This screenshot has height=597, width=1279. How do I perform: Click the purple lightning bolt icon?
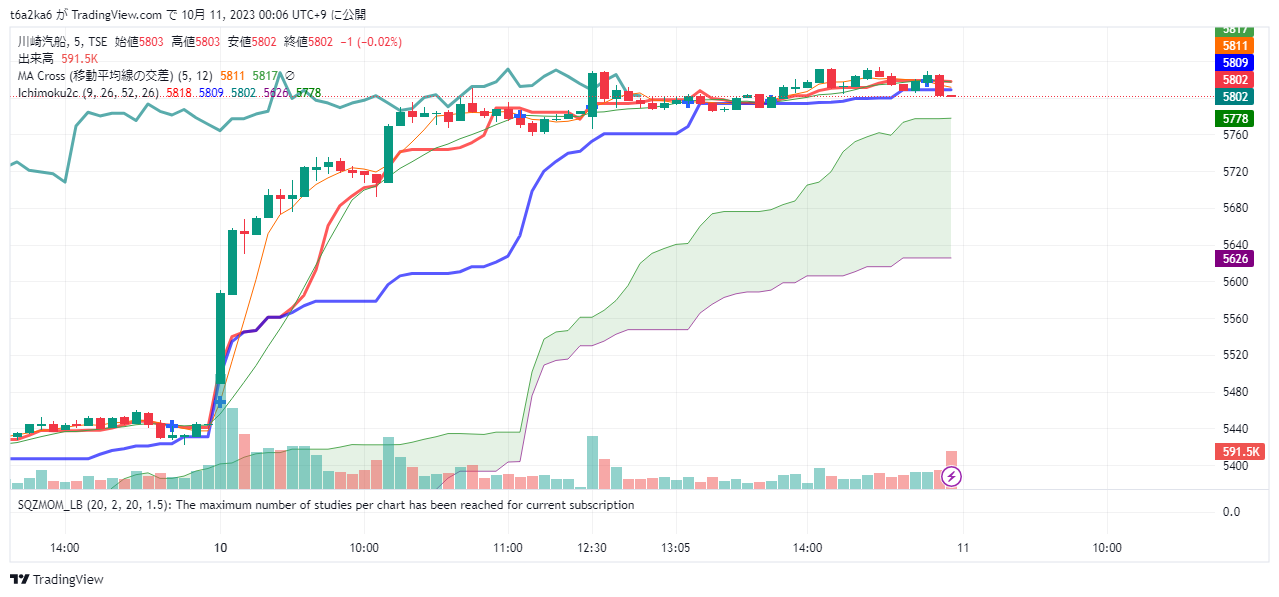[952, 476]
